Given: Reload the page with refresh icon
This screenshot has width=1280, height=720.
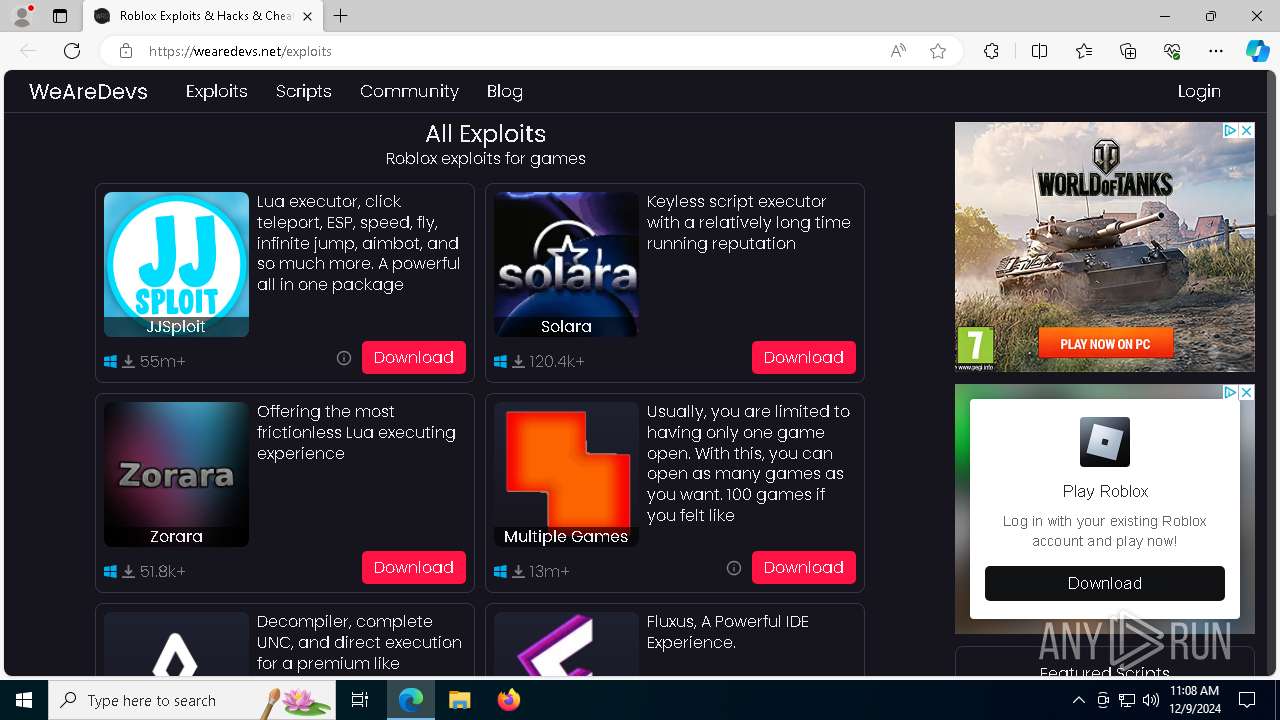Looking at the screenshot, I should (72, 51).
